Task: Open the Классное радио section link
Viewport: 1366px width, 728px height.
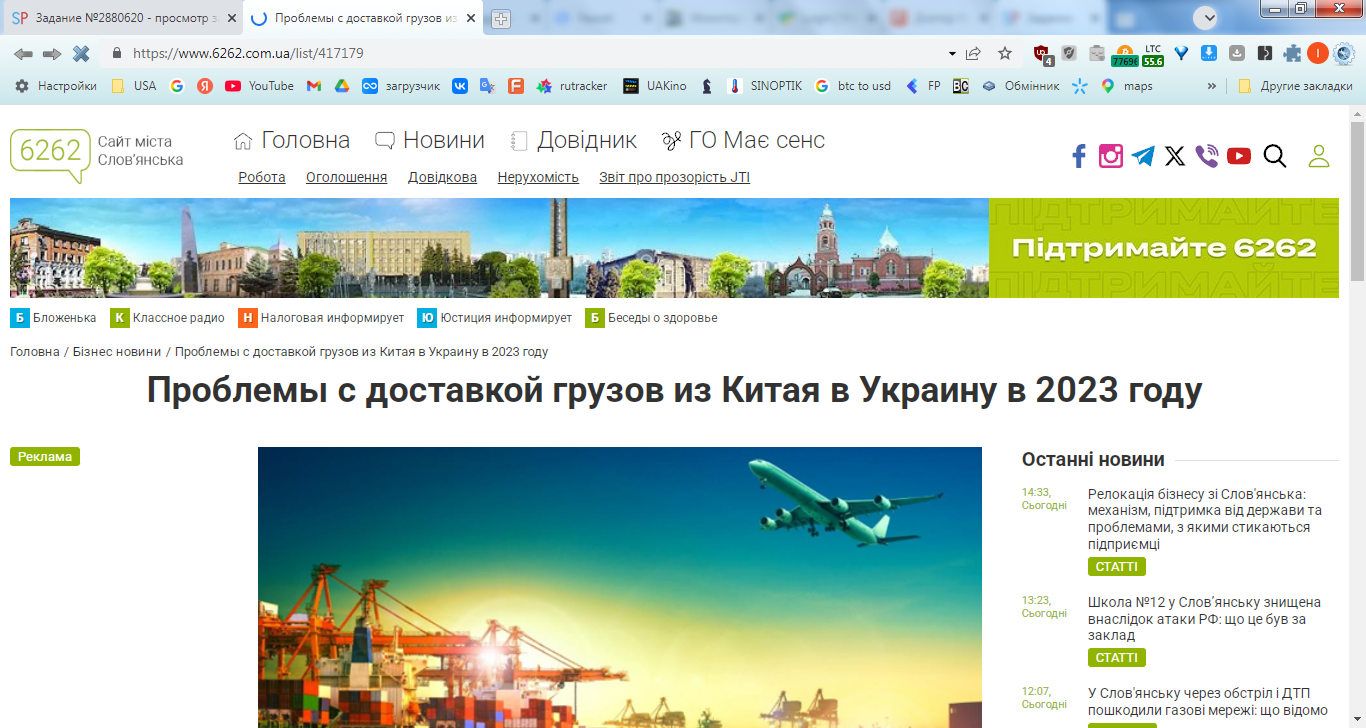Action: [x=167, y=318]
